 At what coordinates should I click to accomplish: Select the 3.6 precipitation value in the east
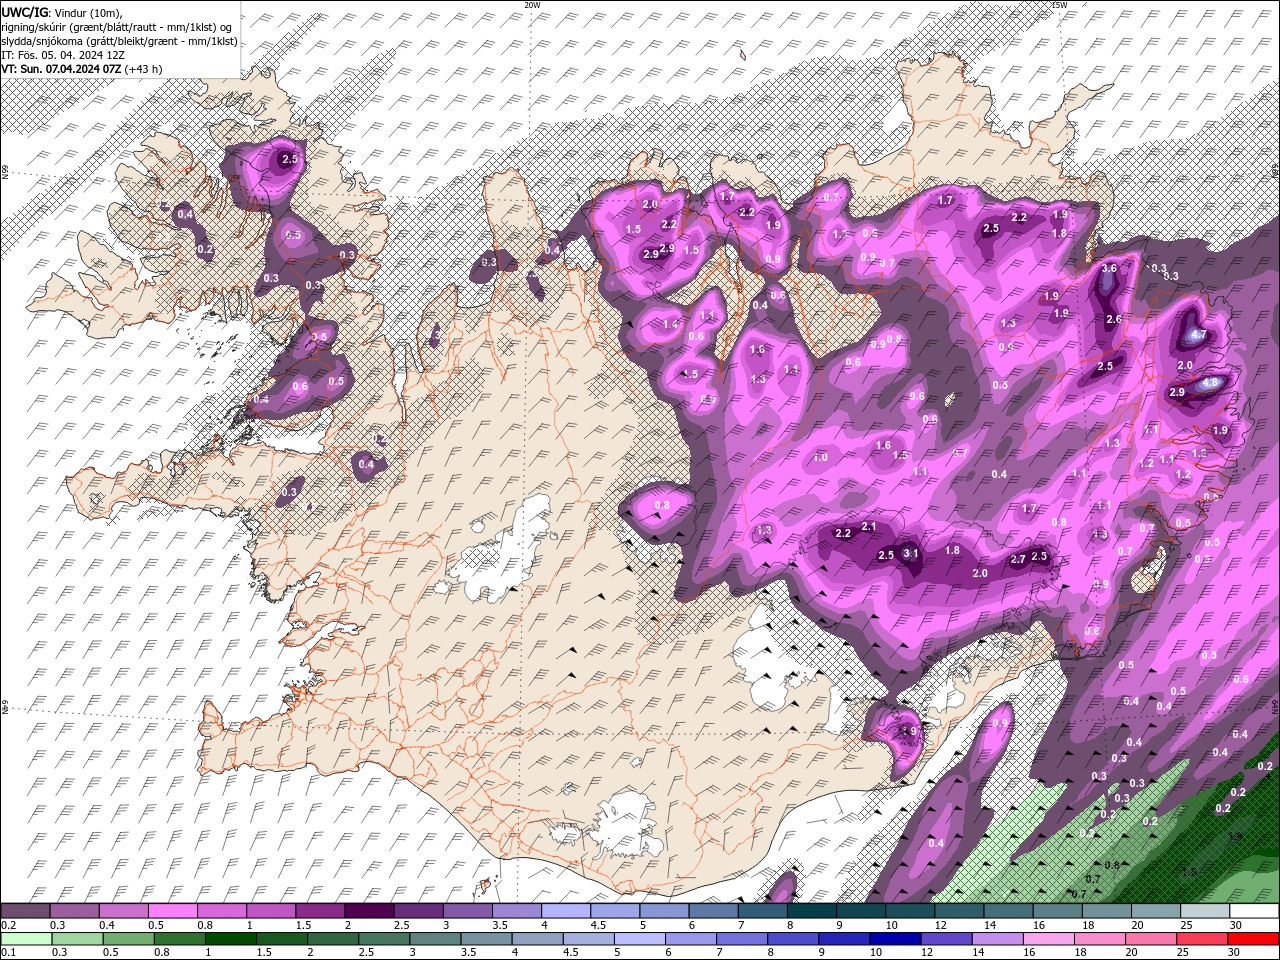1109,268
